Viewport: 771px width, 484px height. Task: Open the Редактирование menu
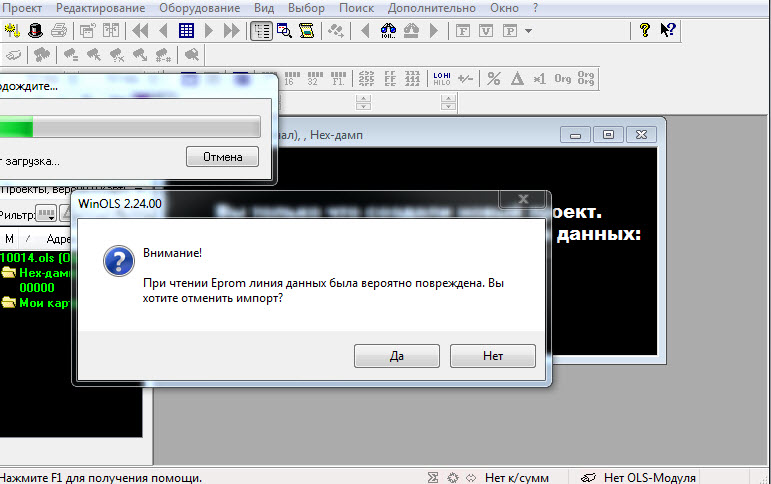pyautogui.click(x=100, y=8)
